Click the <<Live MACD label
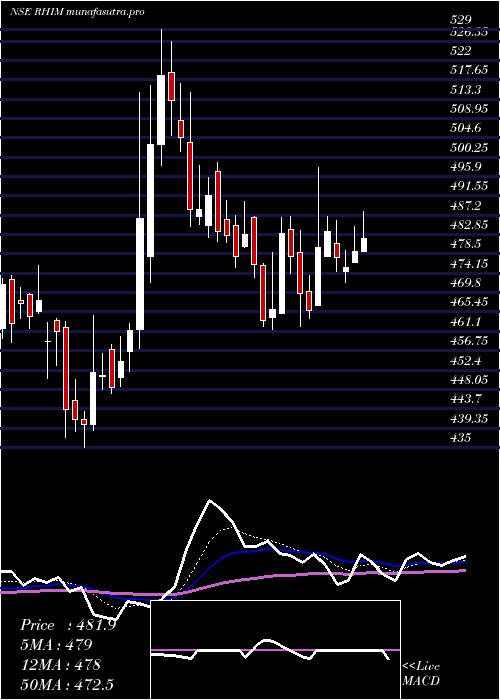 [x=421, y=674]
